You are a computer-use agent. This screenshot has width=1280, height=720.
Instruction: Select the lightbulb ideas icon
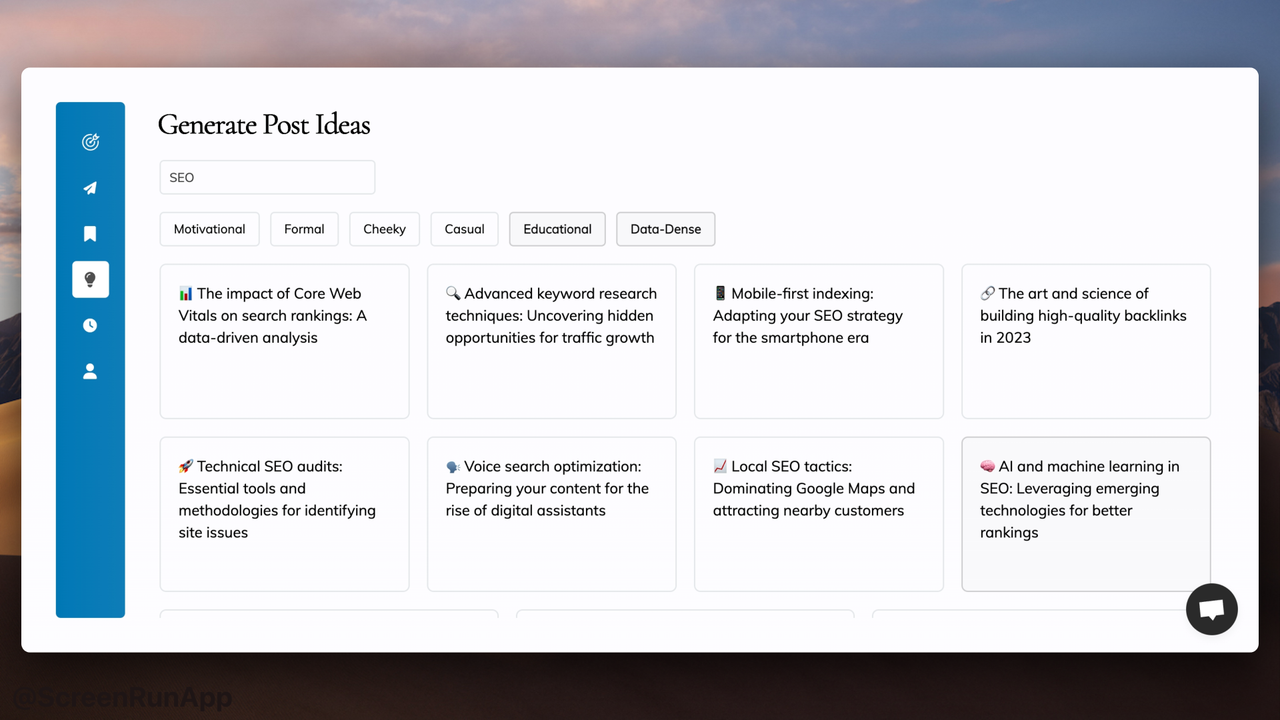click(x=90, y=280)
